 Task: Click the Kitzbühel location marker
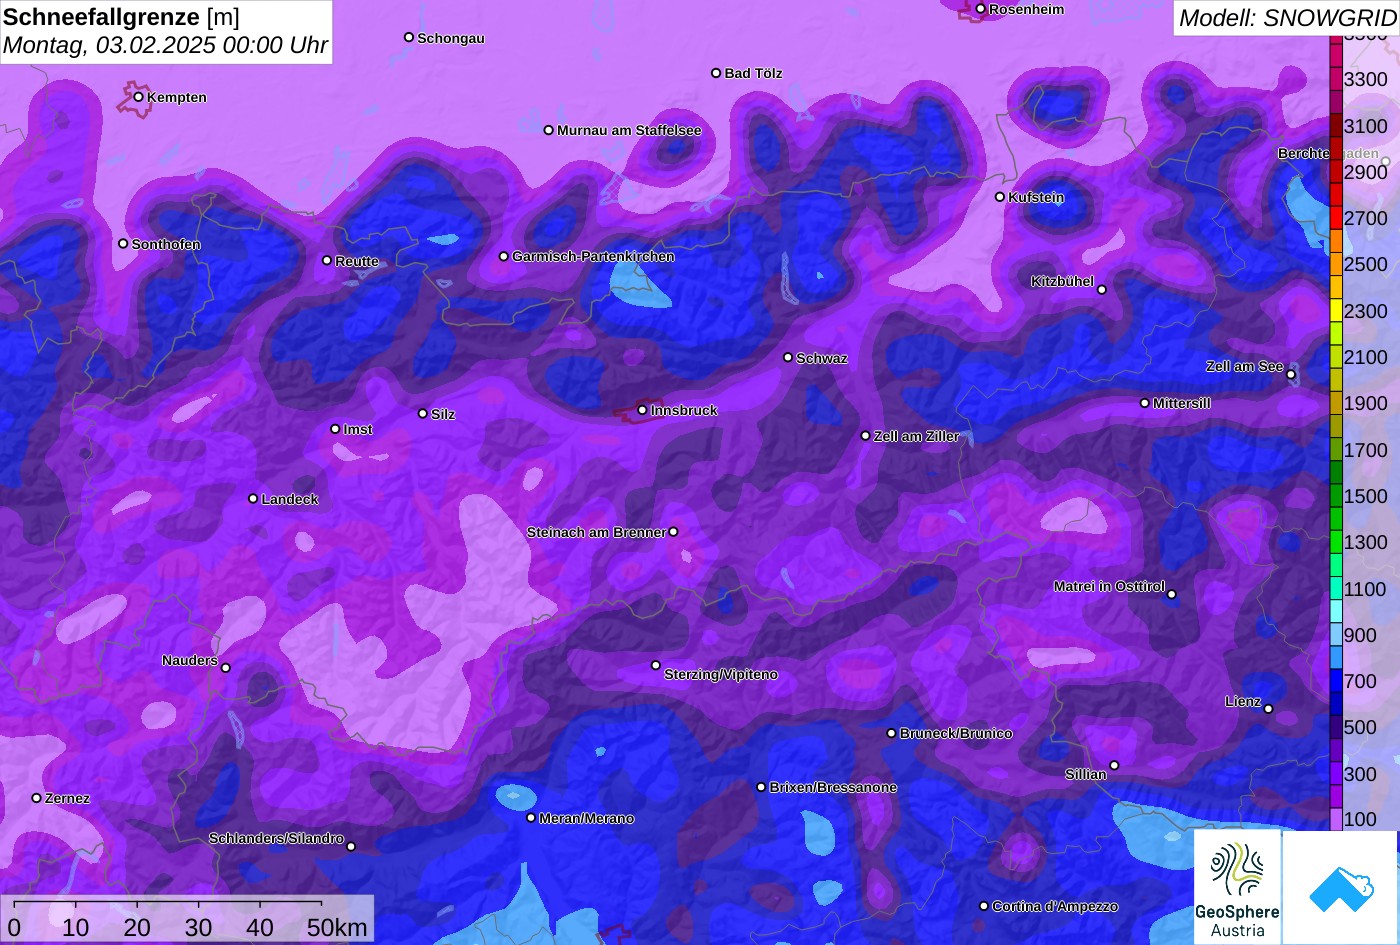(1102, 290)
